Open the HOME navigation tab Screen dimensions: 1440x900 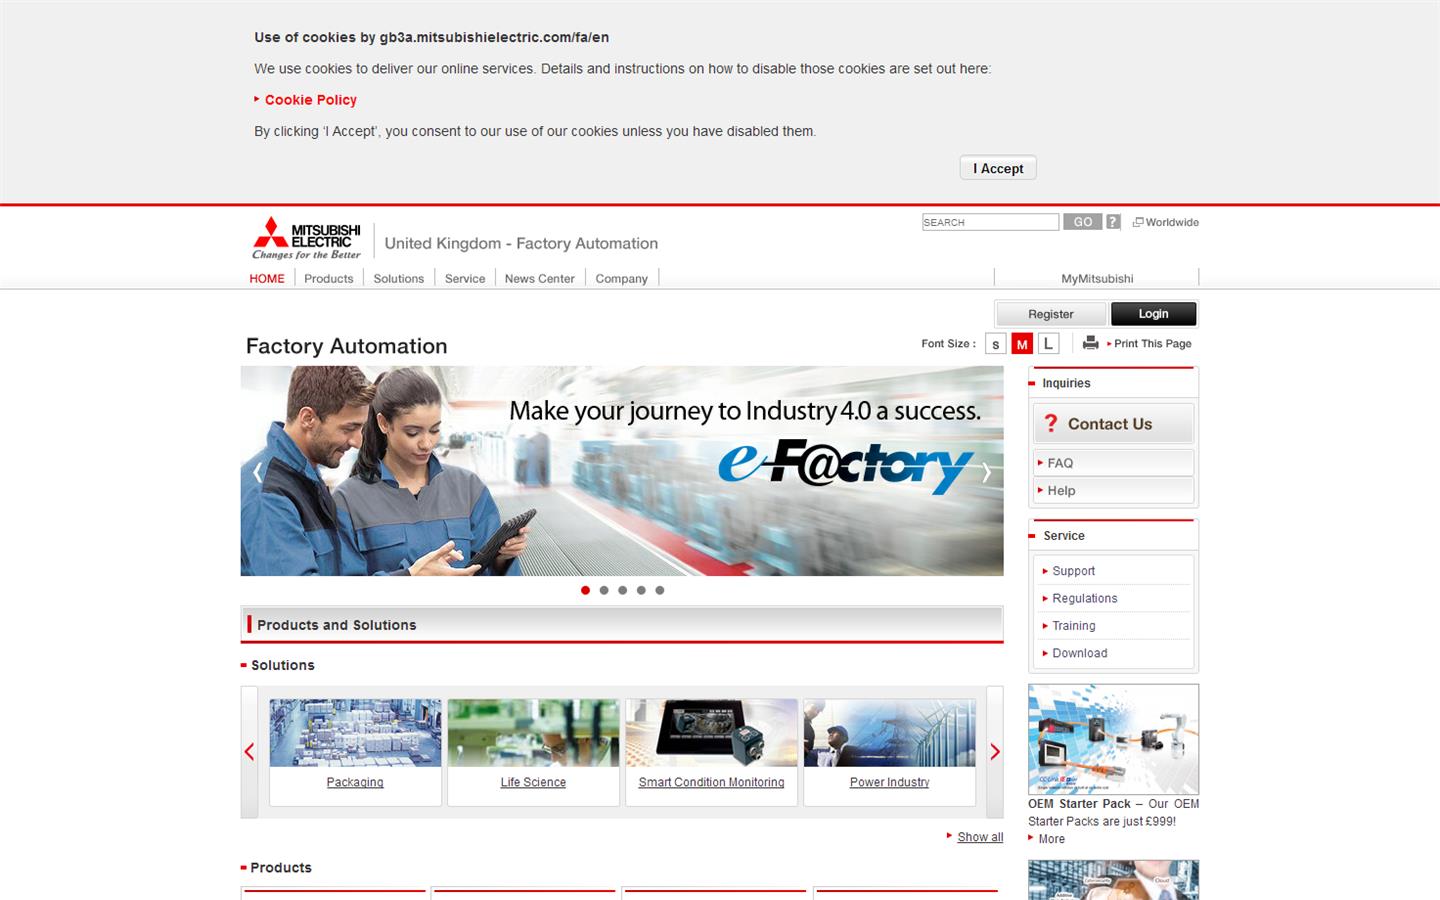pos(267,279)
